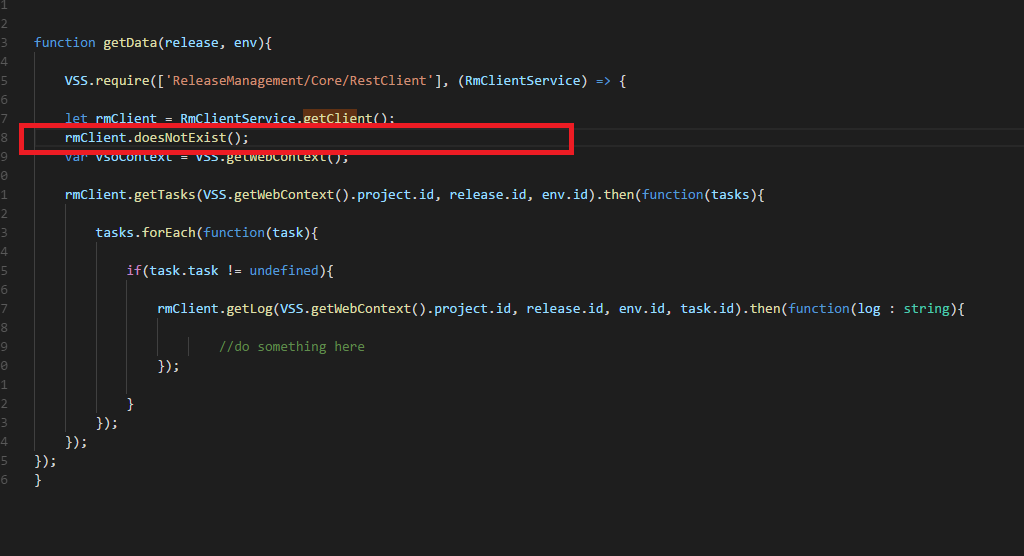Click the string type annotation
This screenshot has width=1024, height=556.
tap(926, 308)
